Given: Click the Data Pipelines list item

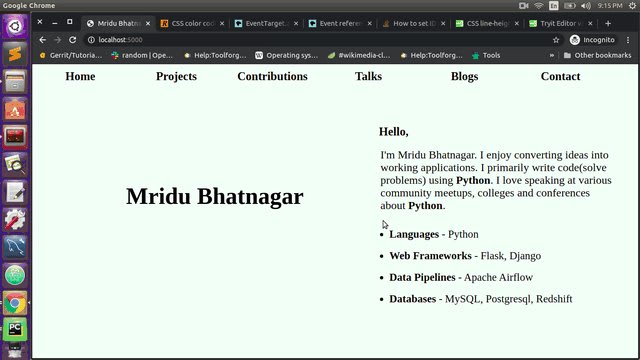Looking at the screenshot, I should coord(461,278).
